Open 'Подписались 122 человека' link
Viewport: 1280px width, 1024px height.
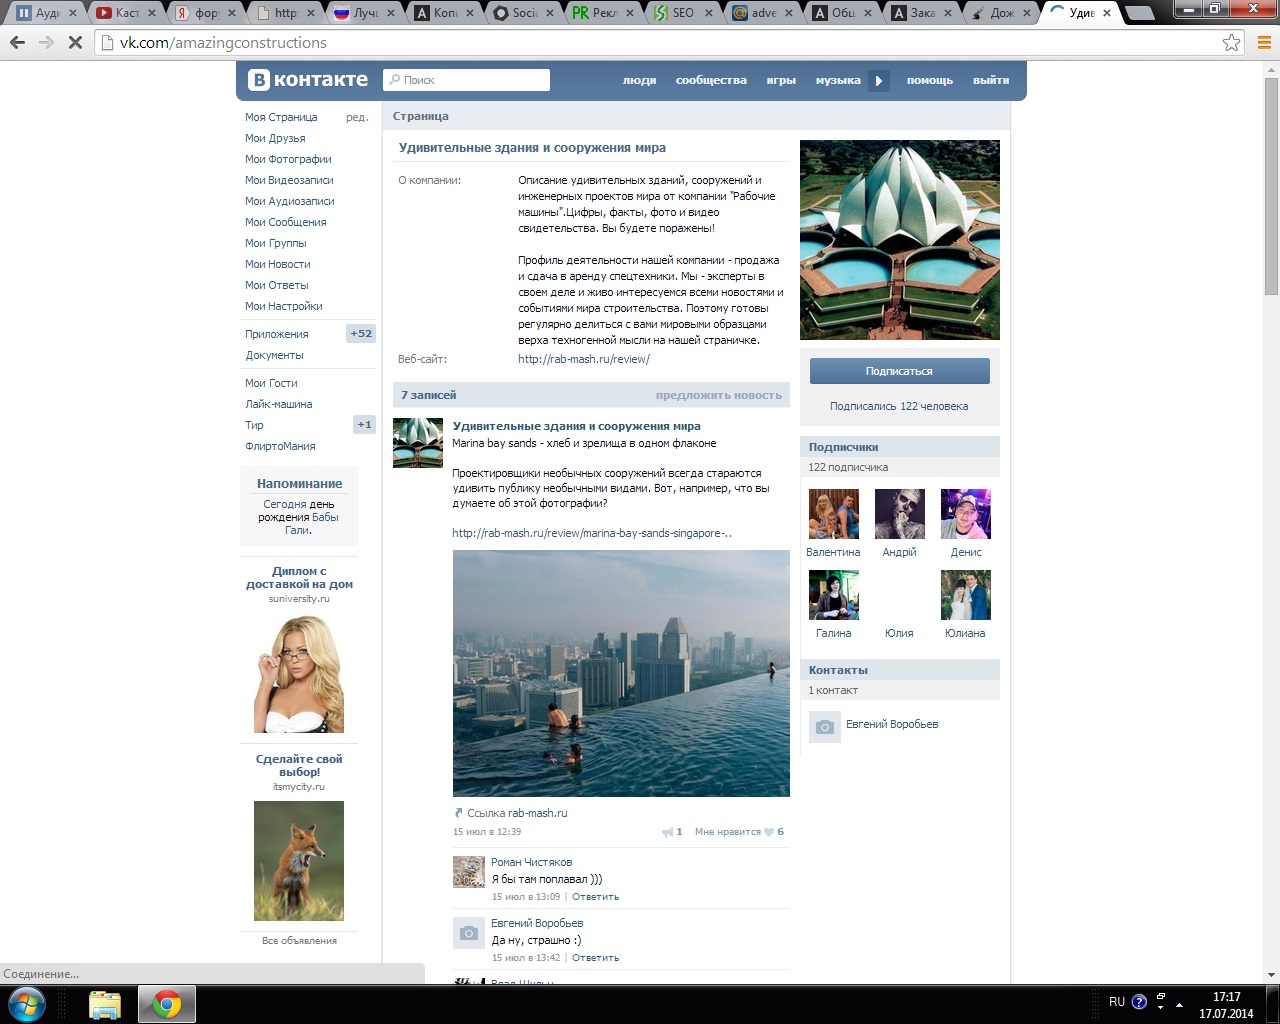coord(899,406)
